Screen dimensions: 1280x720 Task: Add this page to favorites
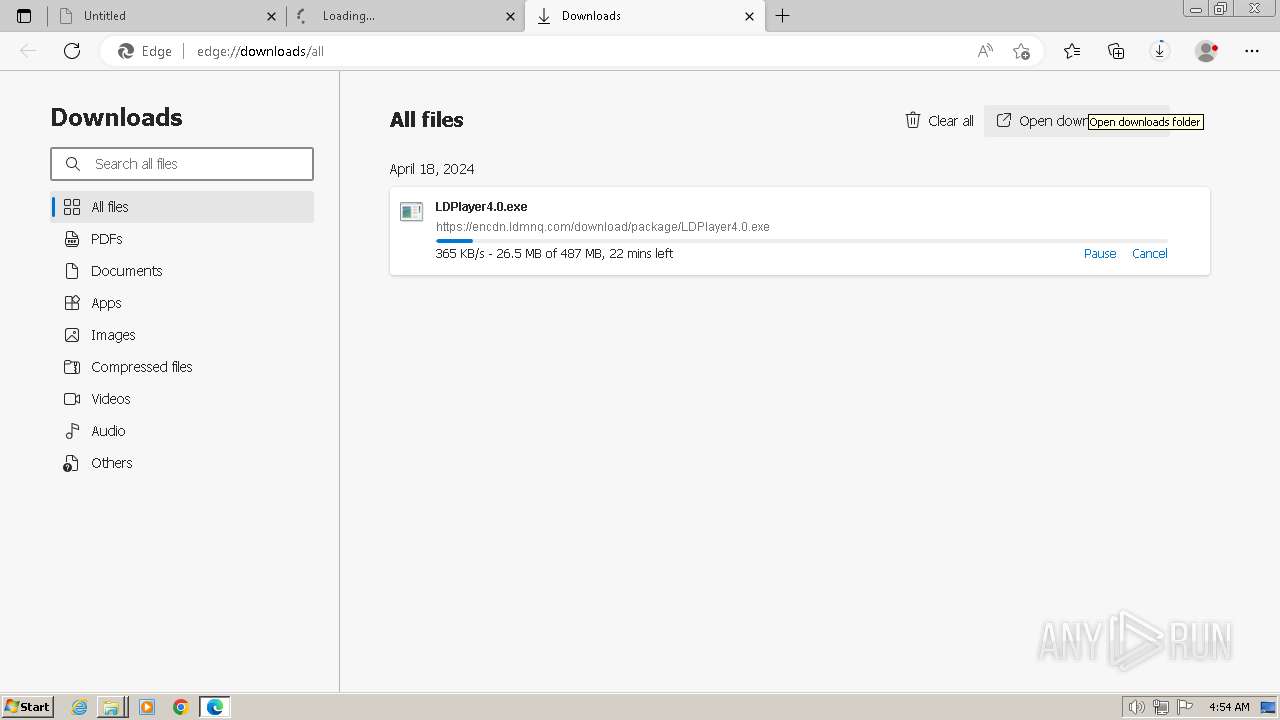point(1021,51)
